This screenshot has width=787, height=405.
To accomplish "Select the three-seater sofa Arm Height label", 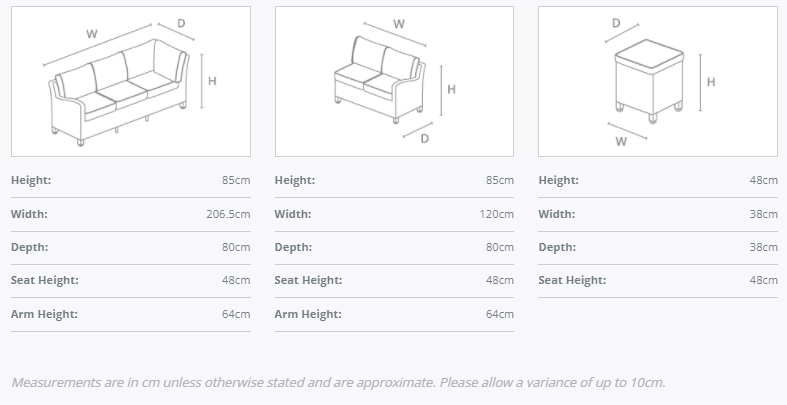I will [x=44, y=314].
